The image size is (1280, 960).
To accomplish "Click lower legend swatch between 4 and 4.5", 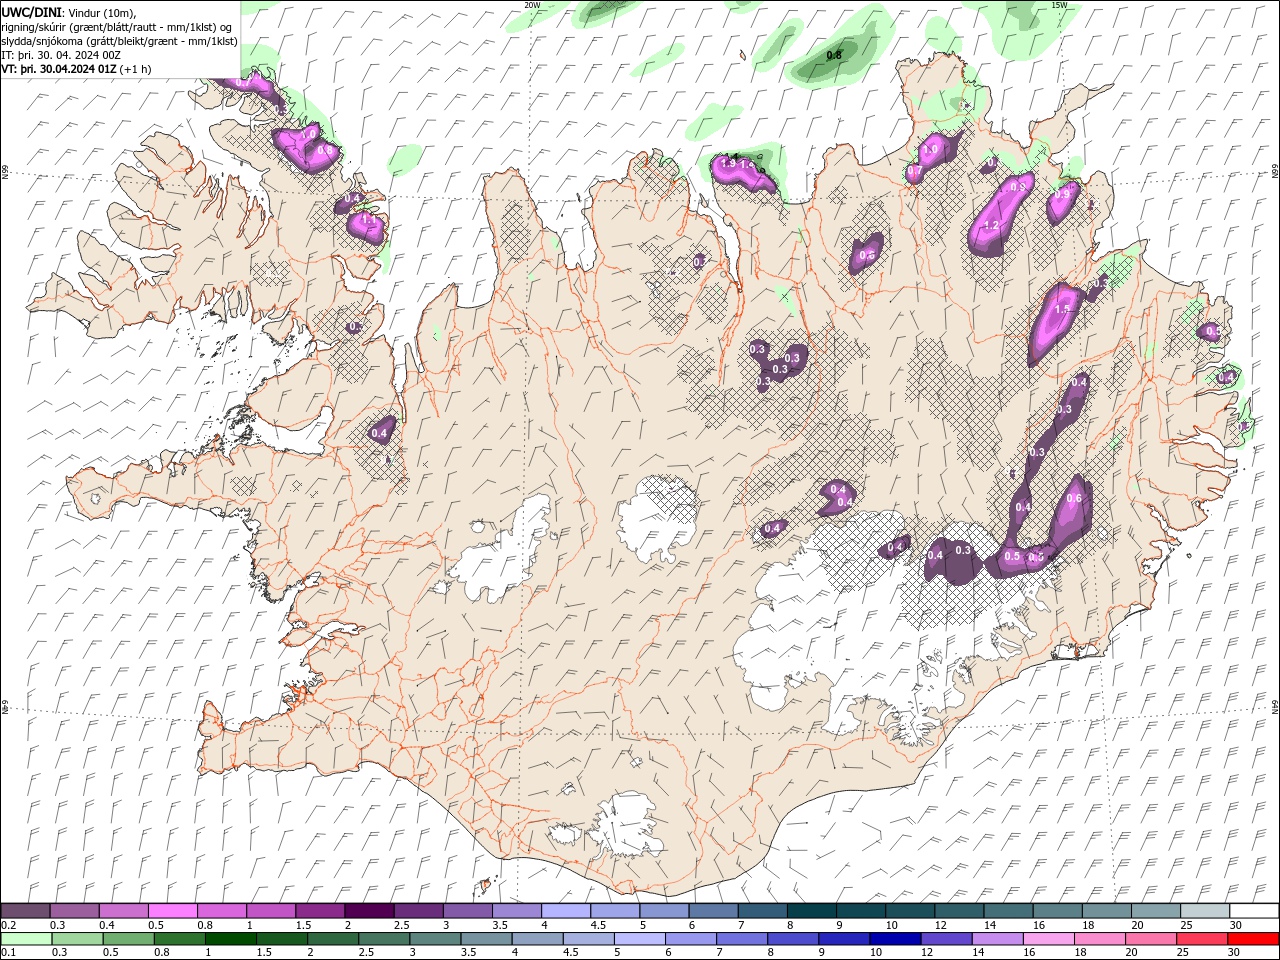I will coord(538,939).
